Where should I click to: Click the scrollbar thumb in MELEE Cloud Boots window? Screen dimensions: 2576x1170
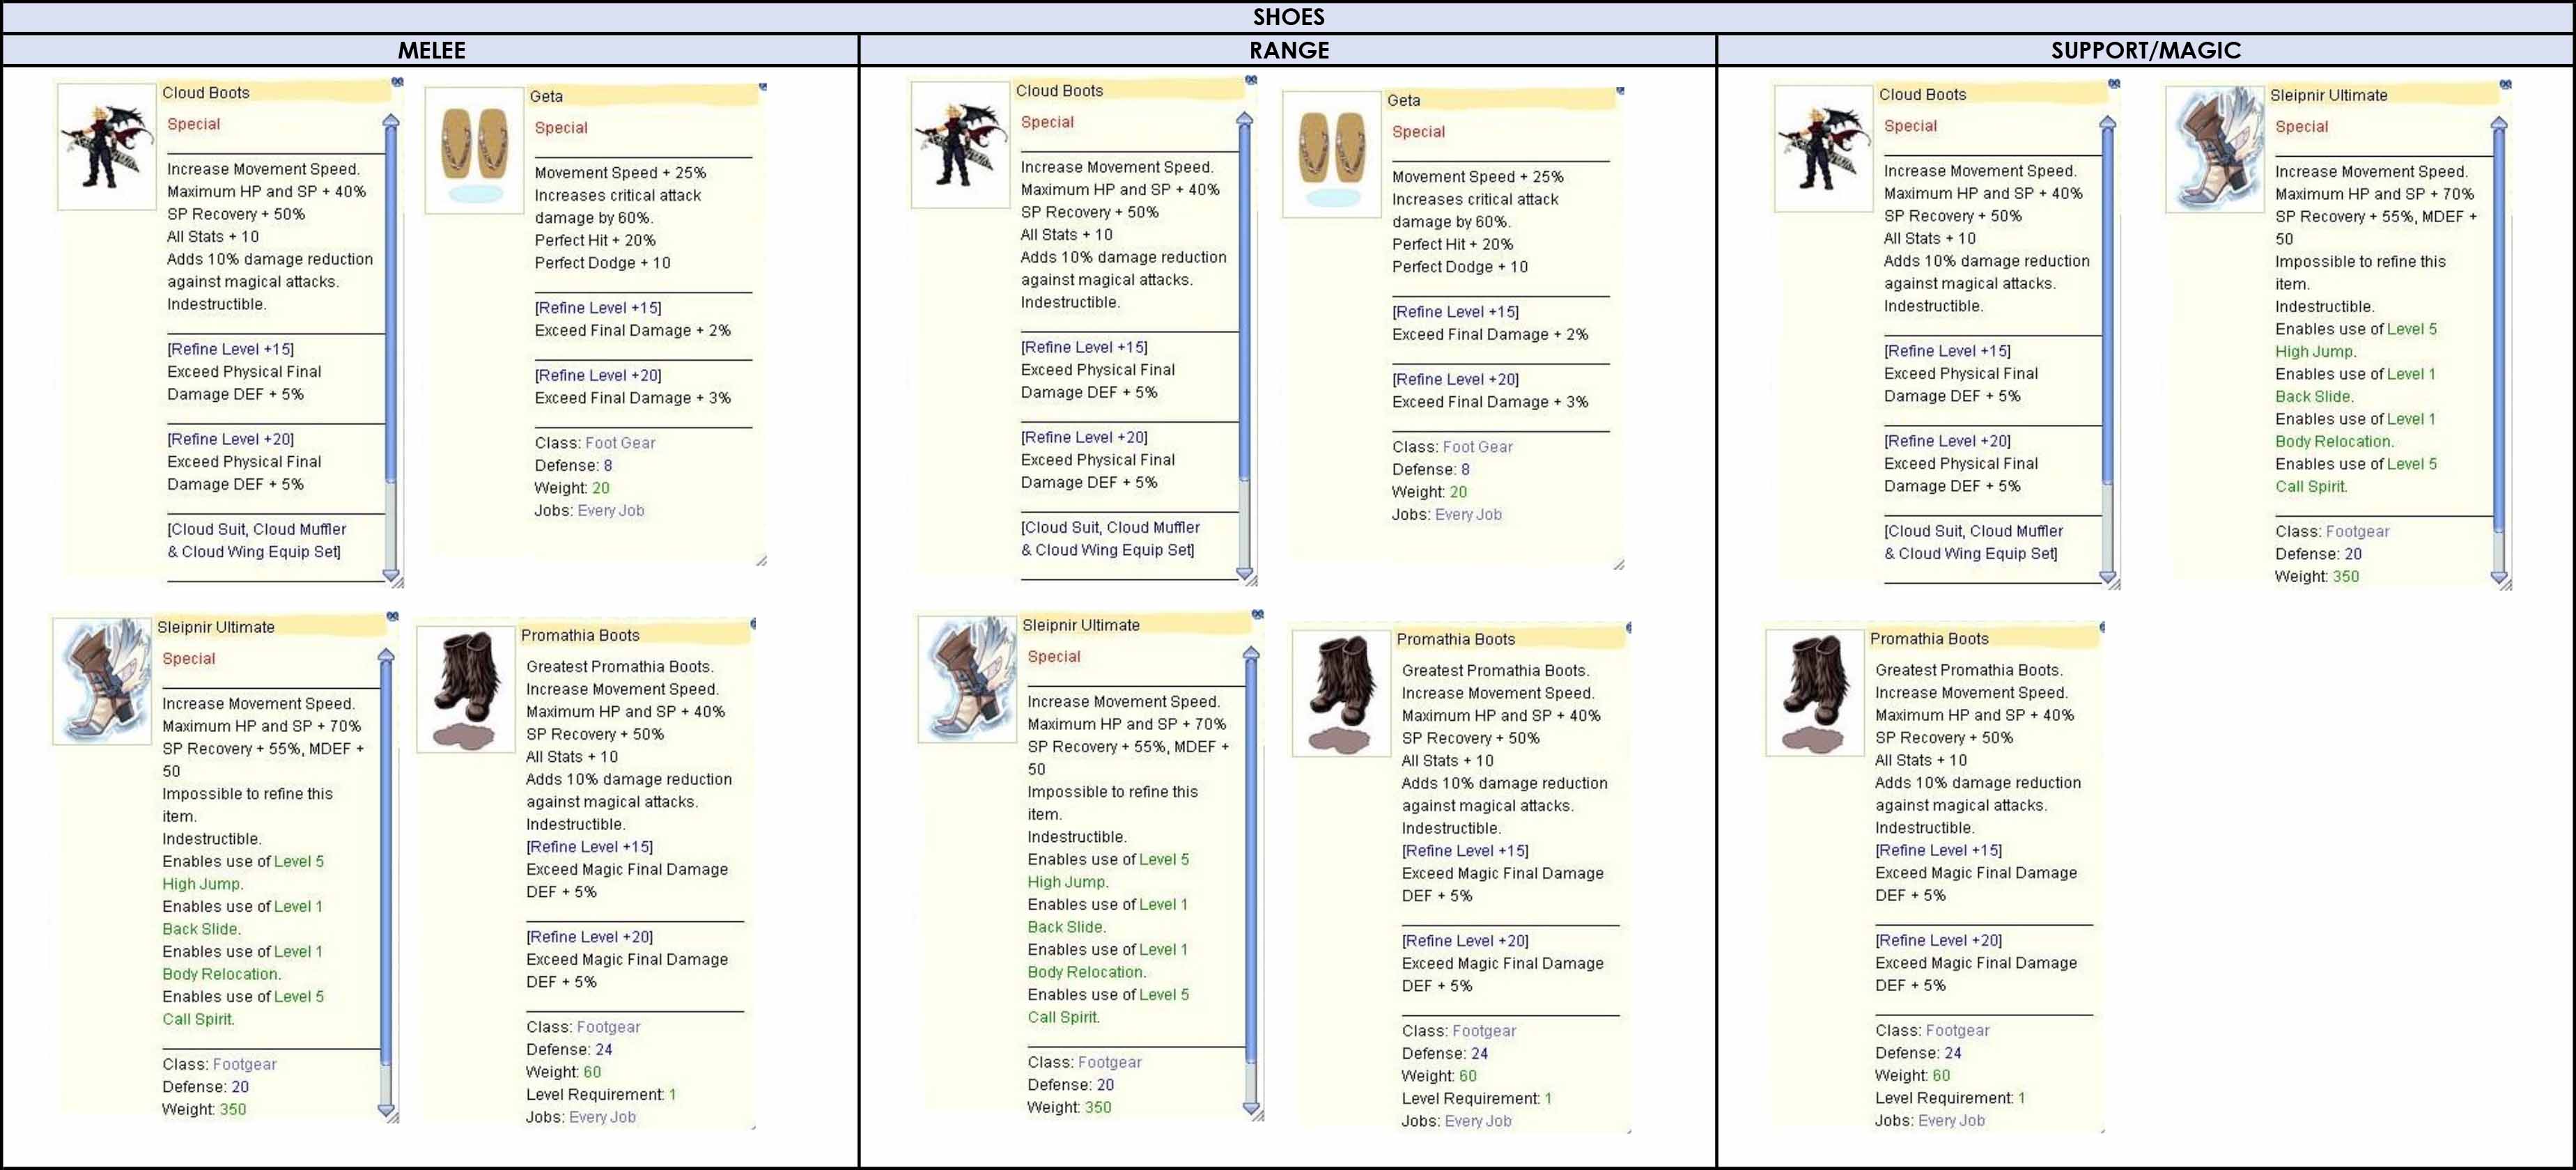[x=391, y=306]
